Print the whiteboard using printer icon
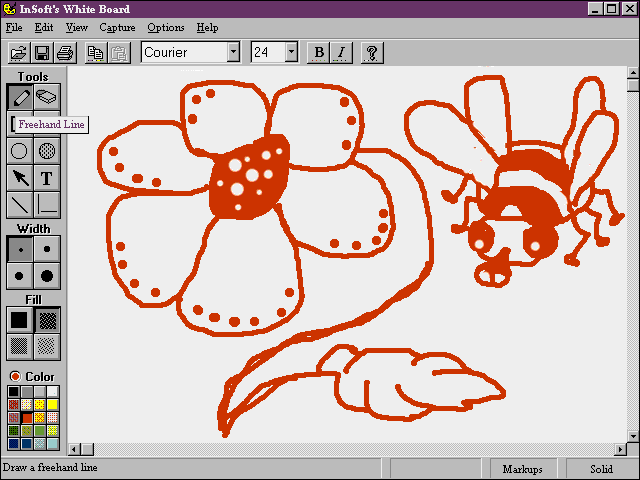This screenshot has width=640, height=480. [65, 53]
